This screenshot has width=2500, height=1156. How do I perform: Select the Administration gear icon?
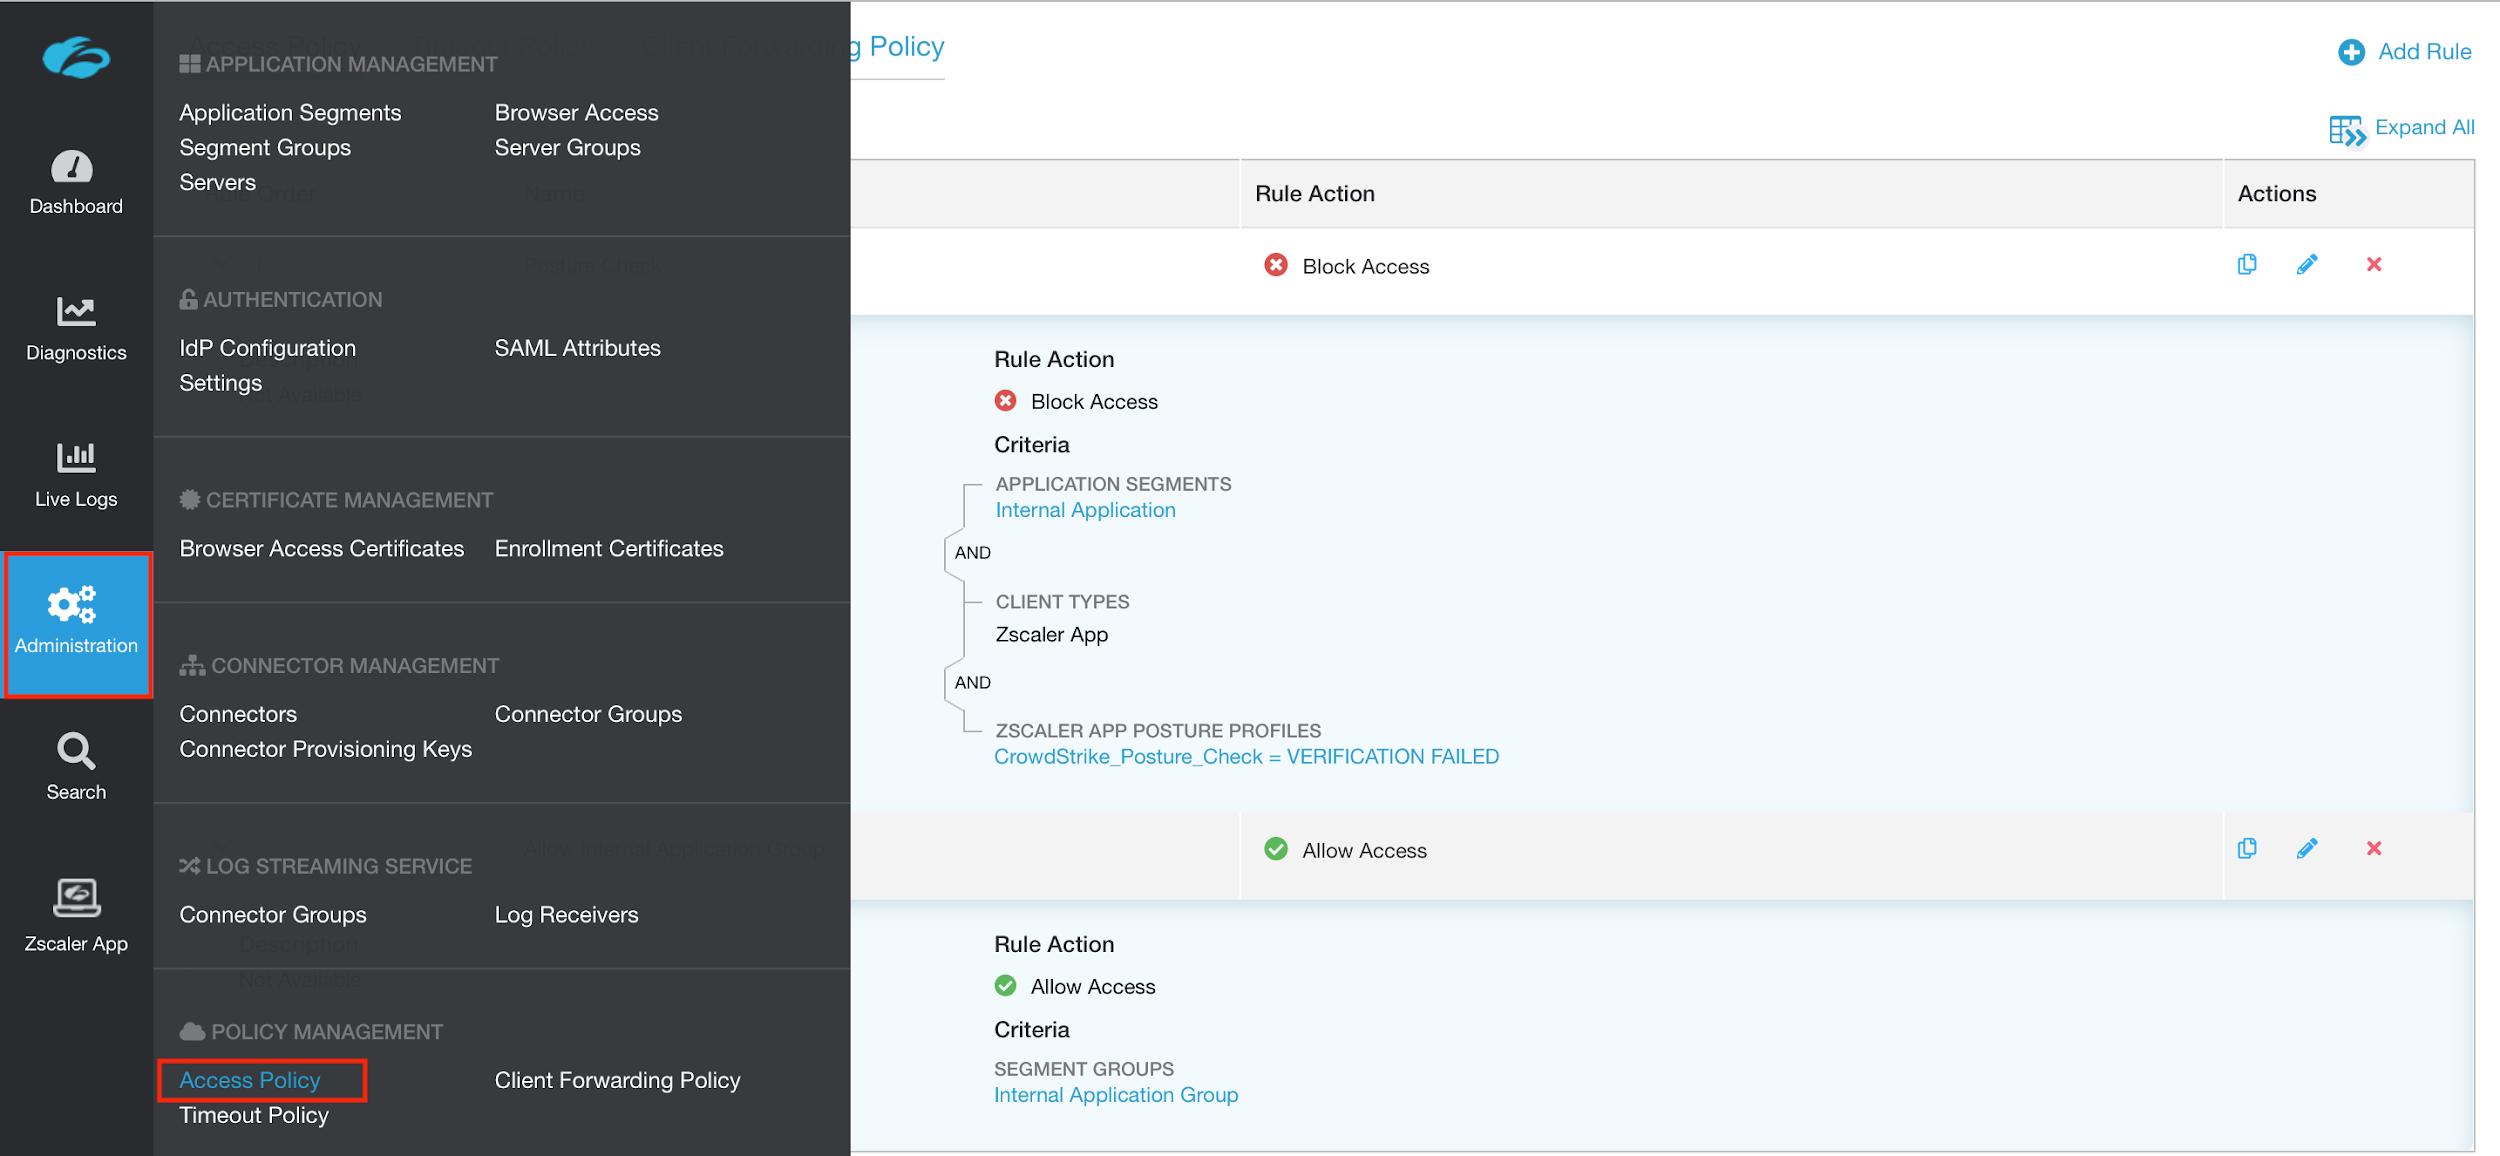[x=72, y=604]
